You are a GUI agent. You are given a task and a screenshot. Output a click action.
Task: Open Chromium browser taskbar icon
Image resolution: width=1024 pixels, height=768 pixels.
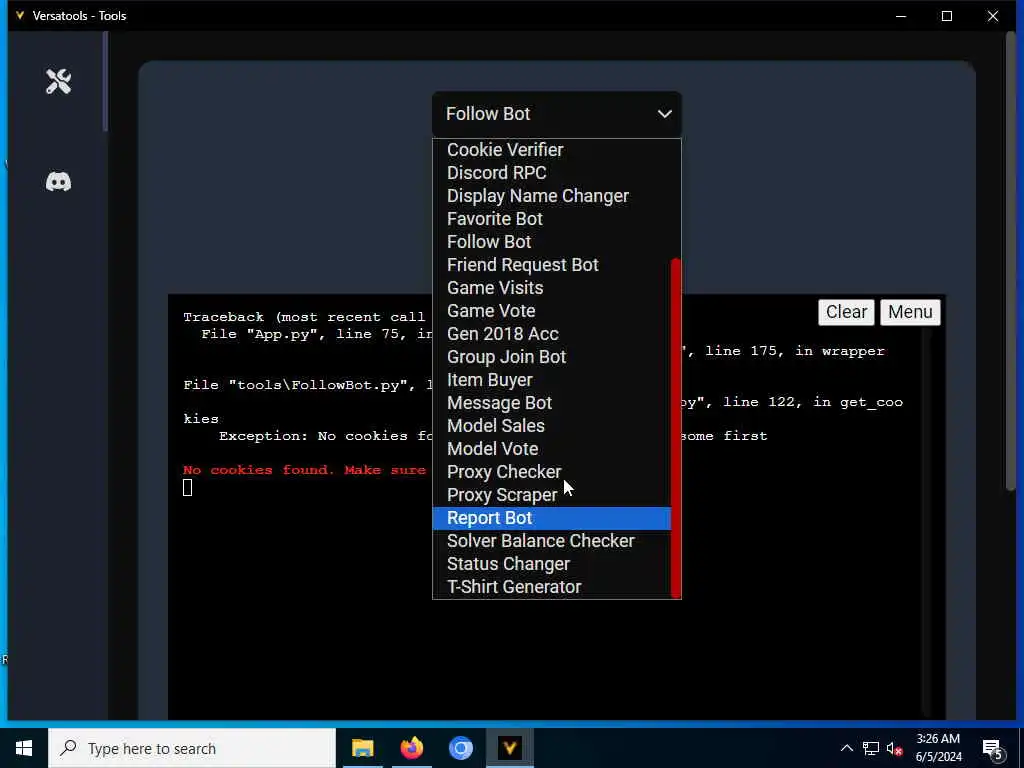460,748
